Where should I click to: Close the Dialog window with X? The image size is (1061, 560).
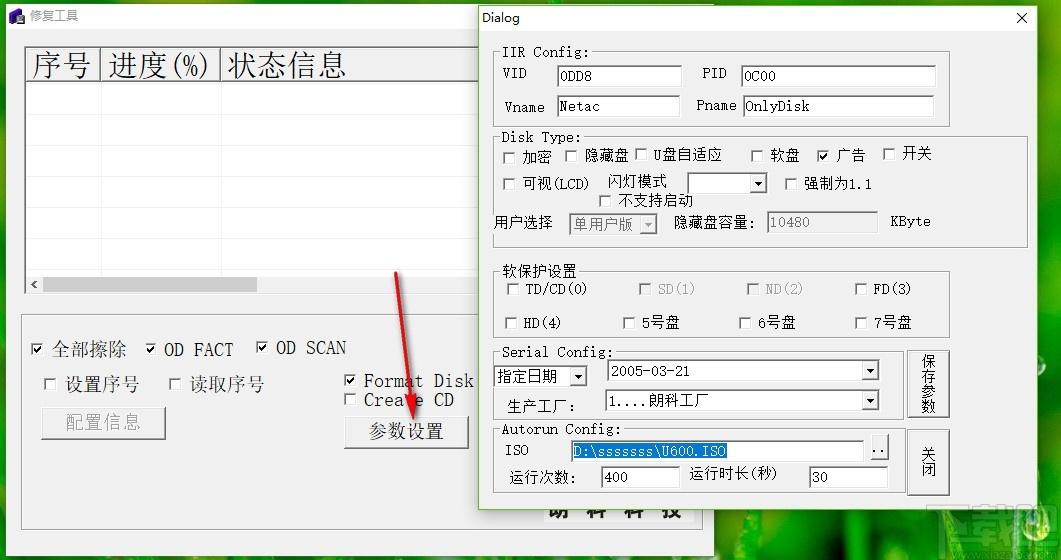[1022, 18]
